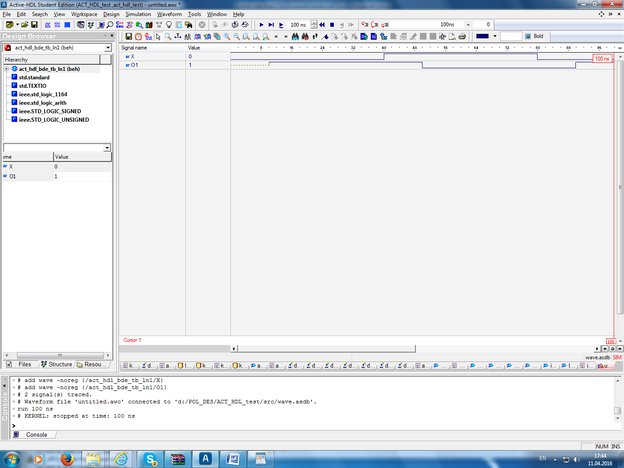Click the Signal name column header

(x=152, y=48)
